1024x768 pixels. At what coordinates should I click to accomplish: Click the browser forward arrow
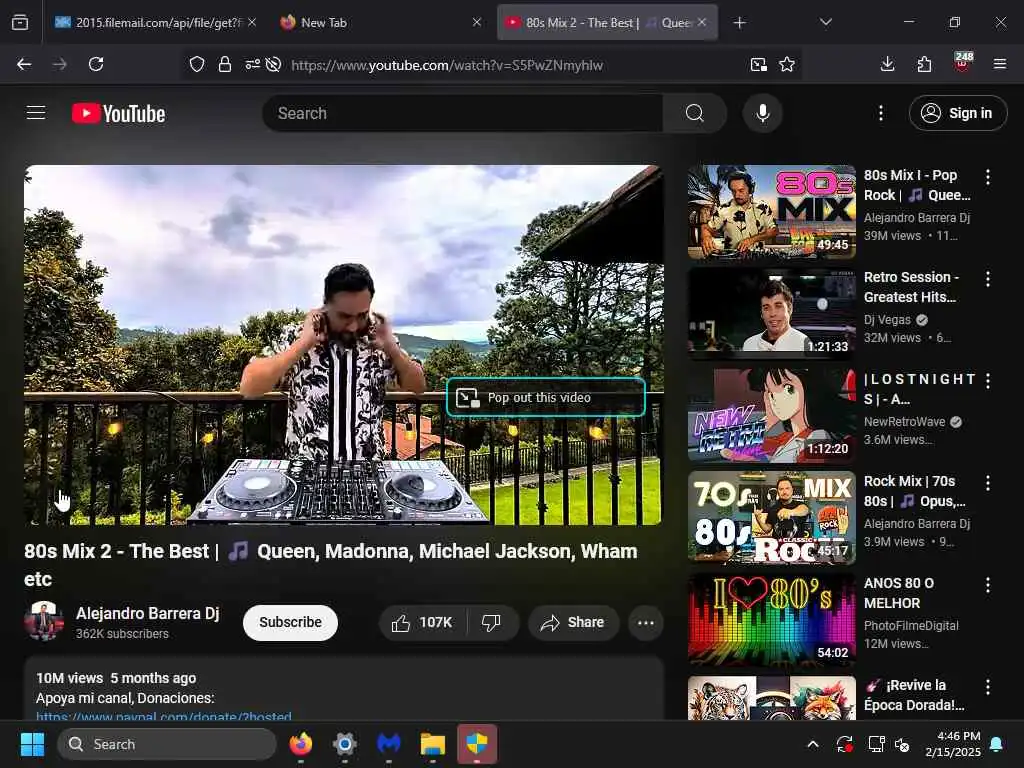click(x=59, y=64)
